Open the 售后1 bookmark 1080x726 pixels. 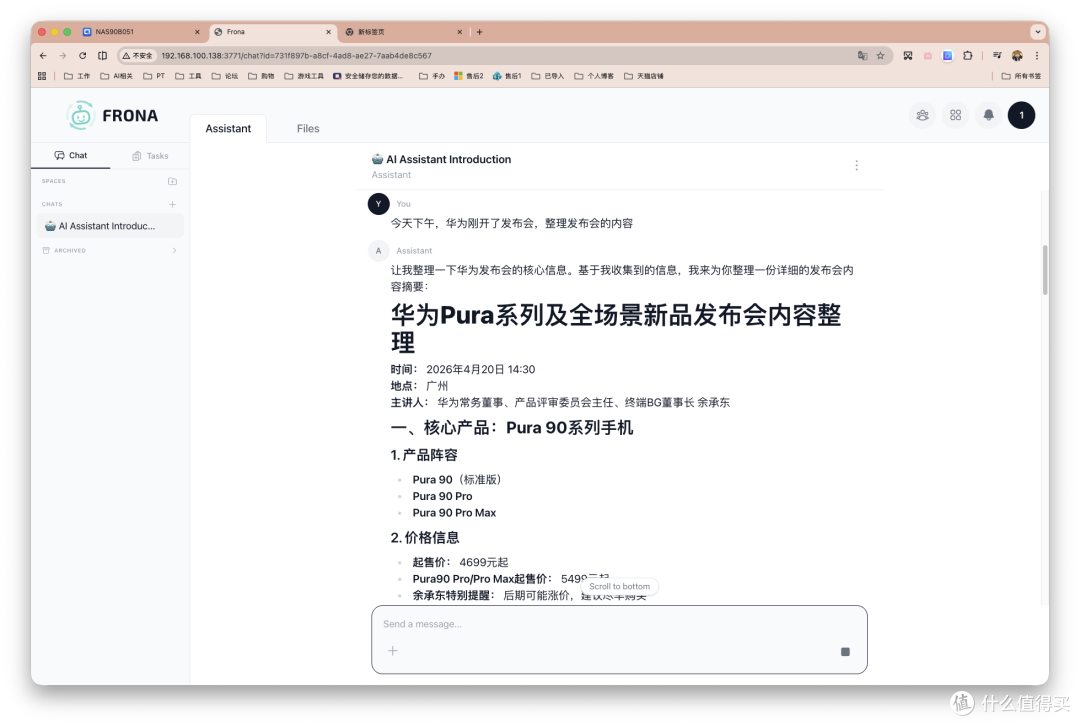(507, 76)
